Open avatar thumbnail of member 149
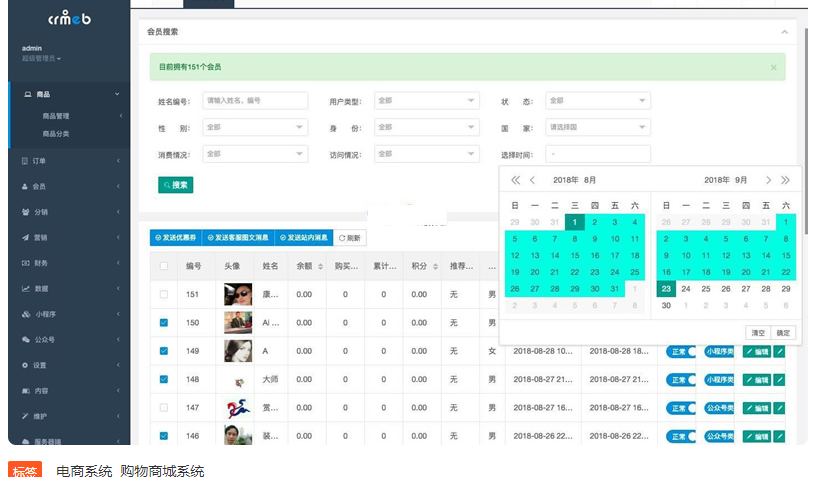The height and width of the screenshot is (477, 817). tap(238, 351)
